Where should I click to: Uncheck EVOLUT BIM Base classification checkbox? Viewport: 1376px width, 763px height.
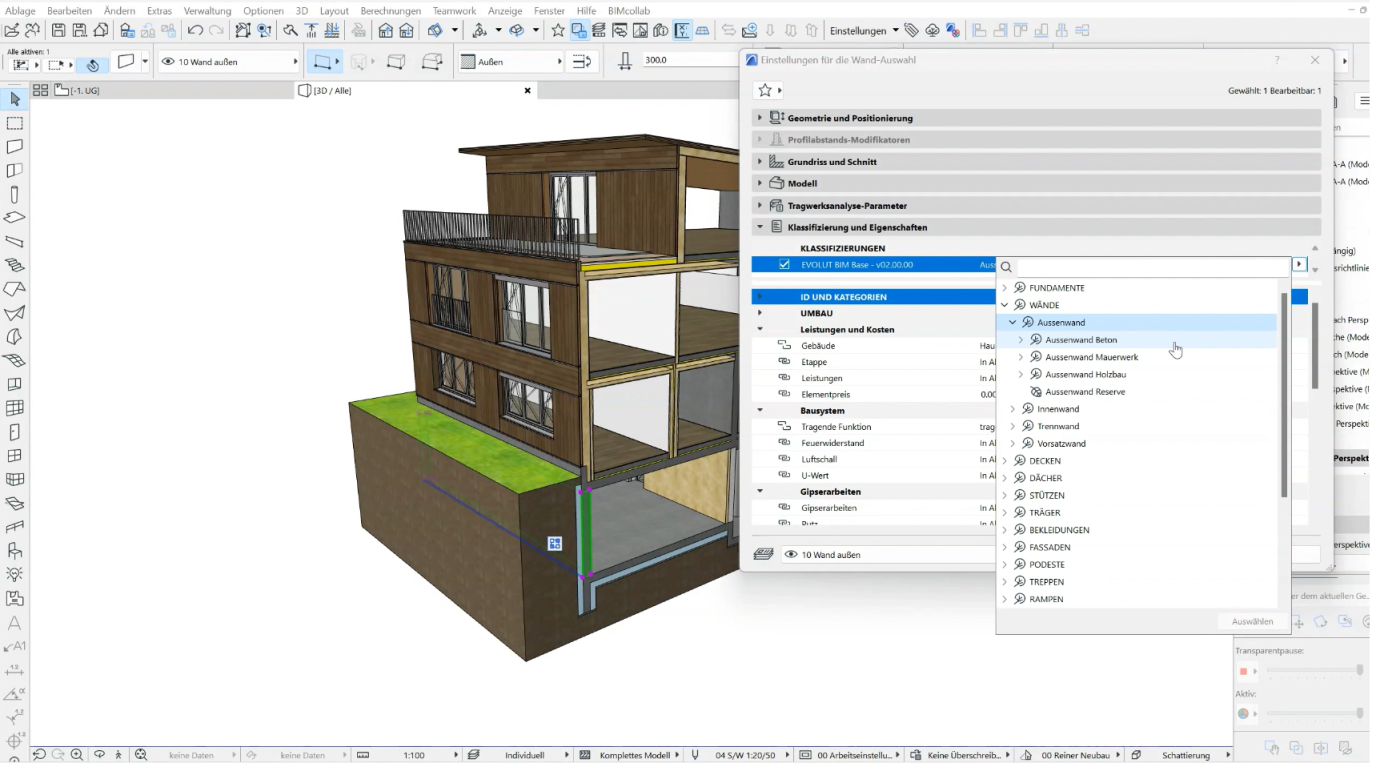point(784,265)
